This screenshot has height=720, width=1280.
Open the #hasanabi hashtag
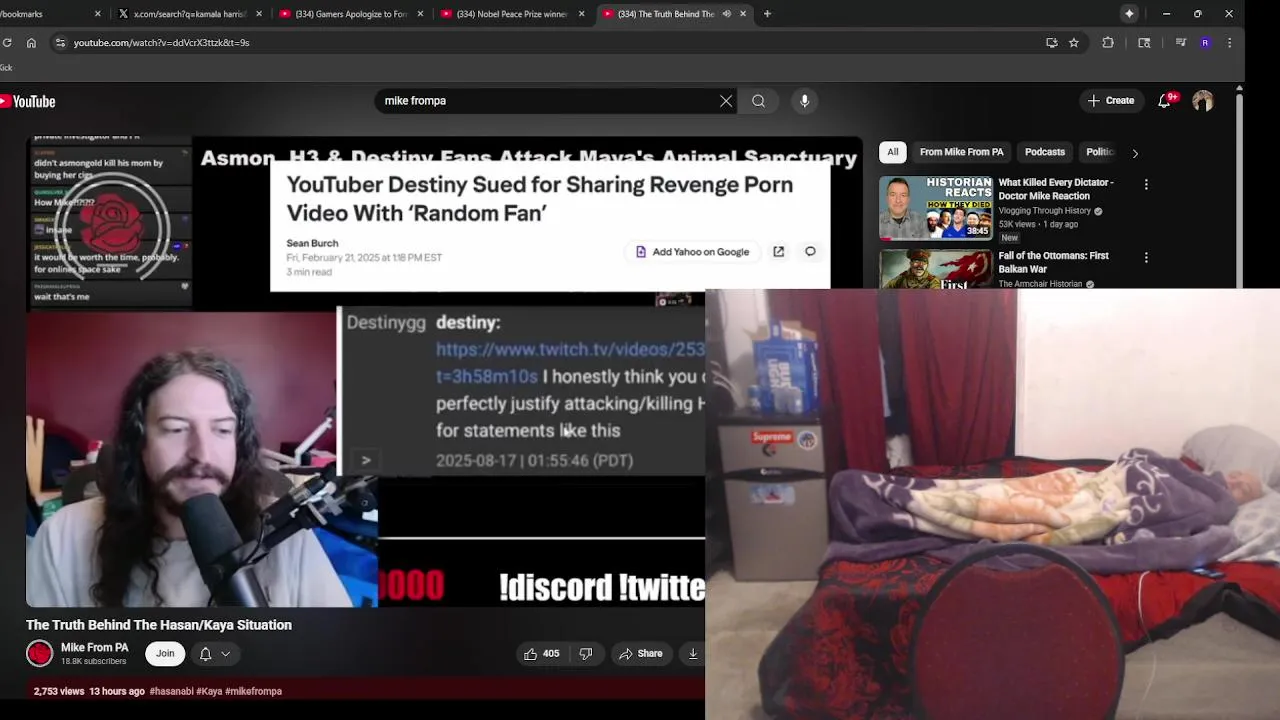171,691
